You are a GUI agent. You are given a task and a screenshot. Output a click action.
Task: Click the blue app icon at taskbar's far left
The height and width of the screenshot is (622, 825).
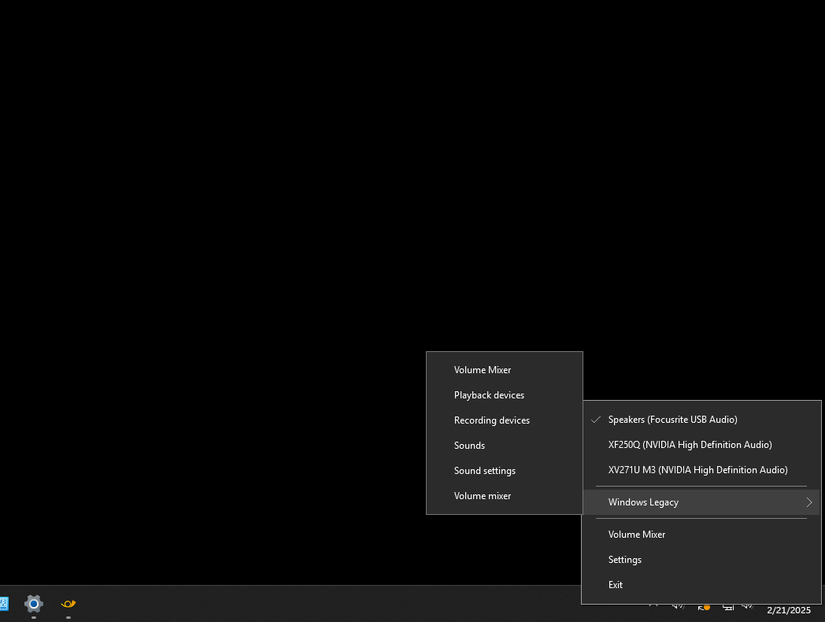[x=4, y=604]
